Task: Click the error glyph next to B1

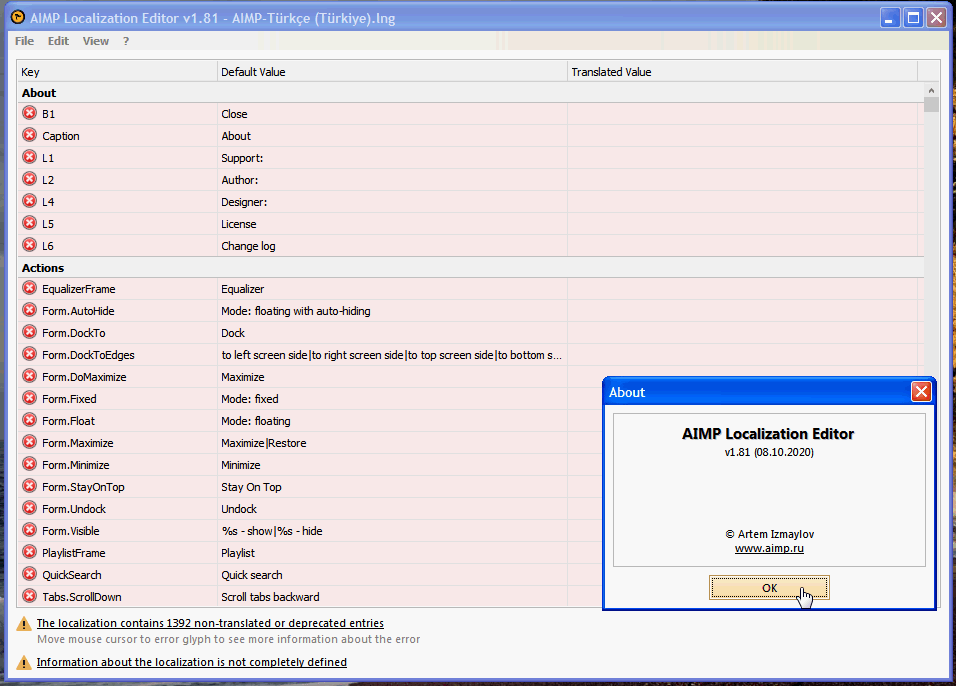Action: point(29,113)
